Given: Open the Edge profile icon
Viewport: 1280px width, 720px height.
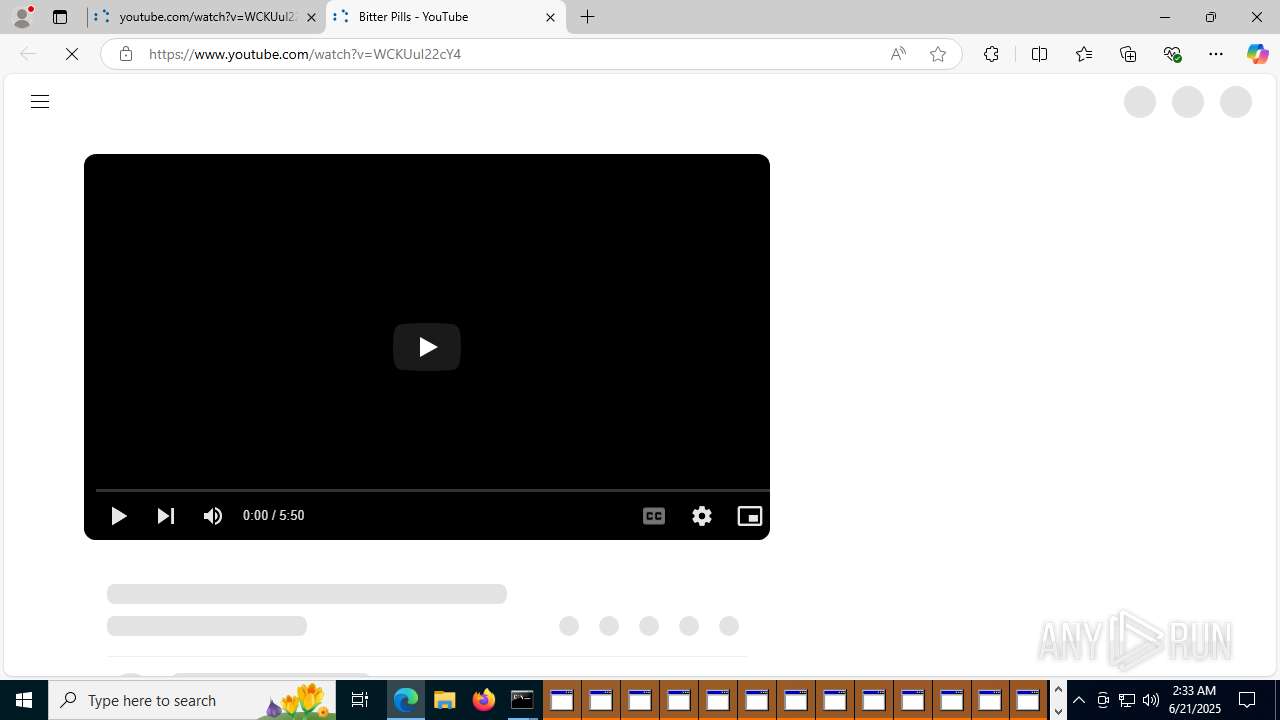Looking at the screenshot, I should coord(22,17).
